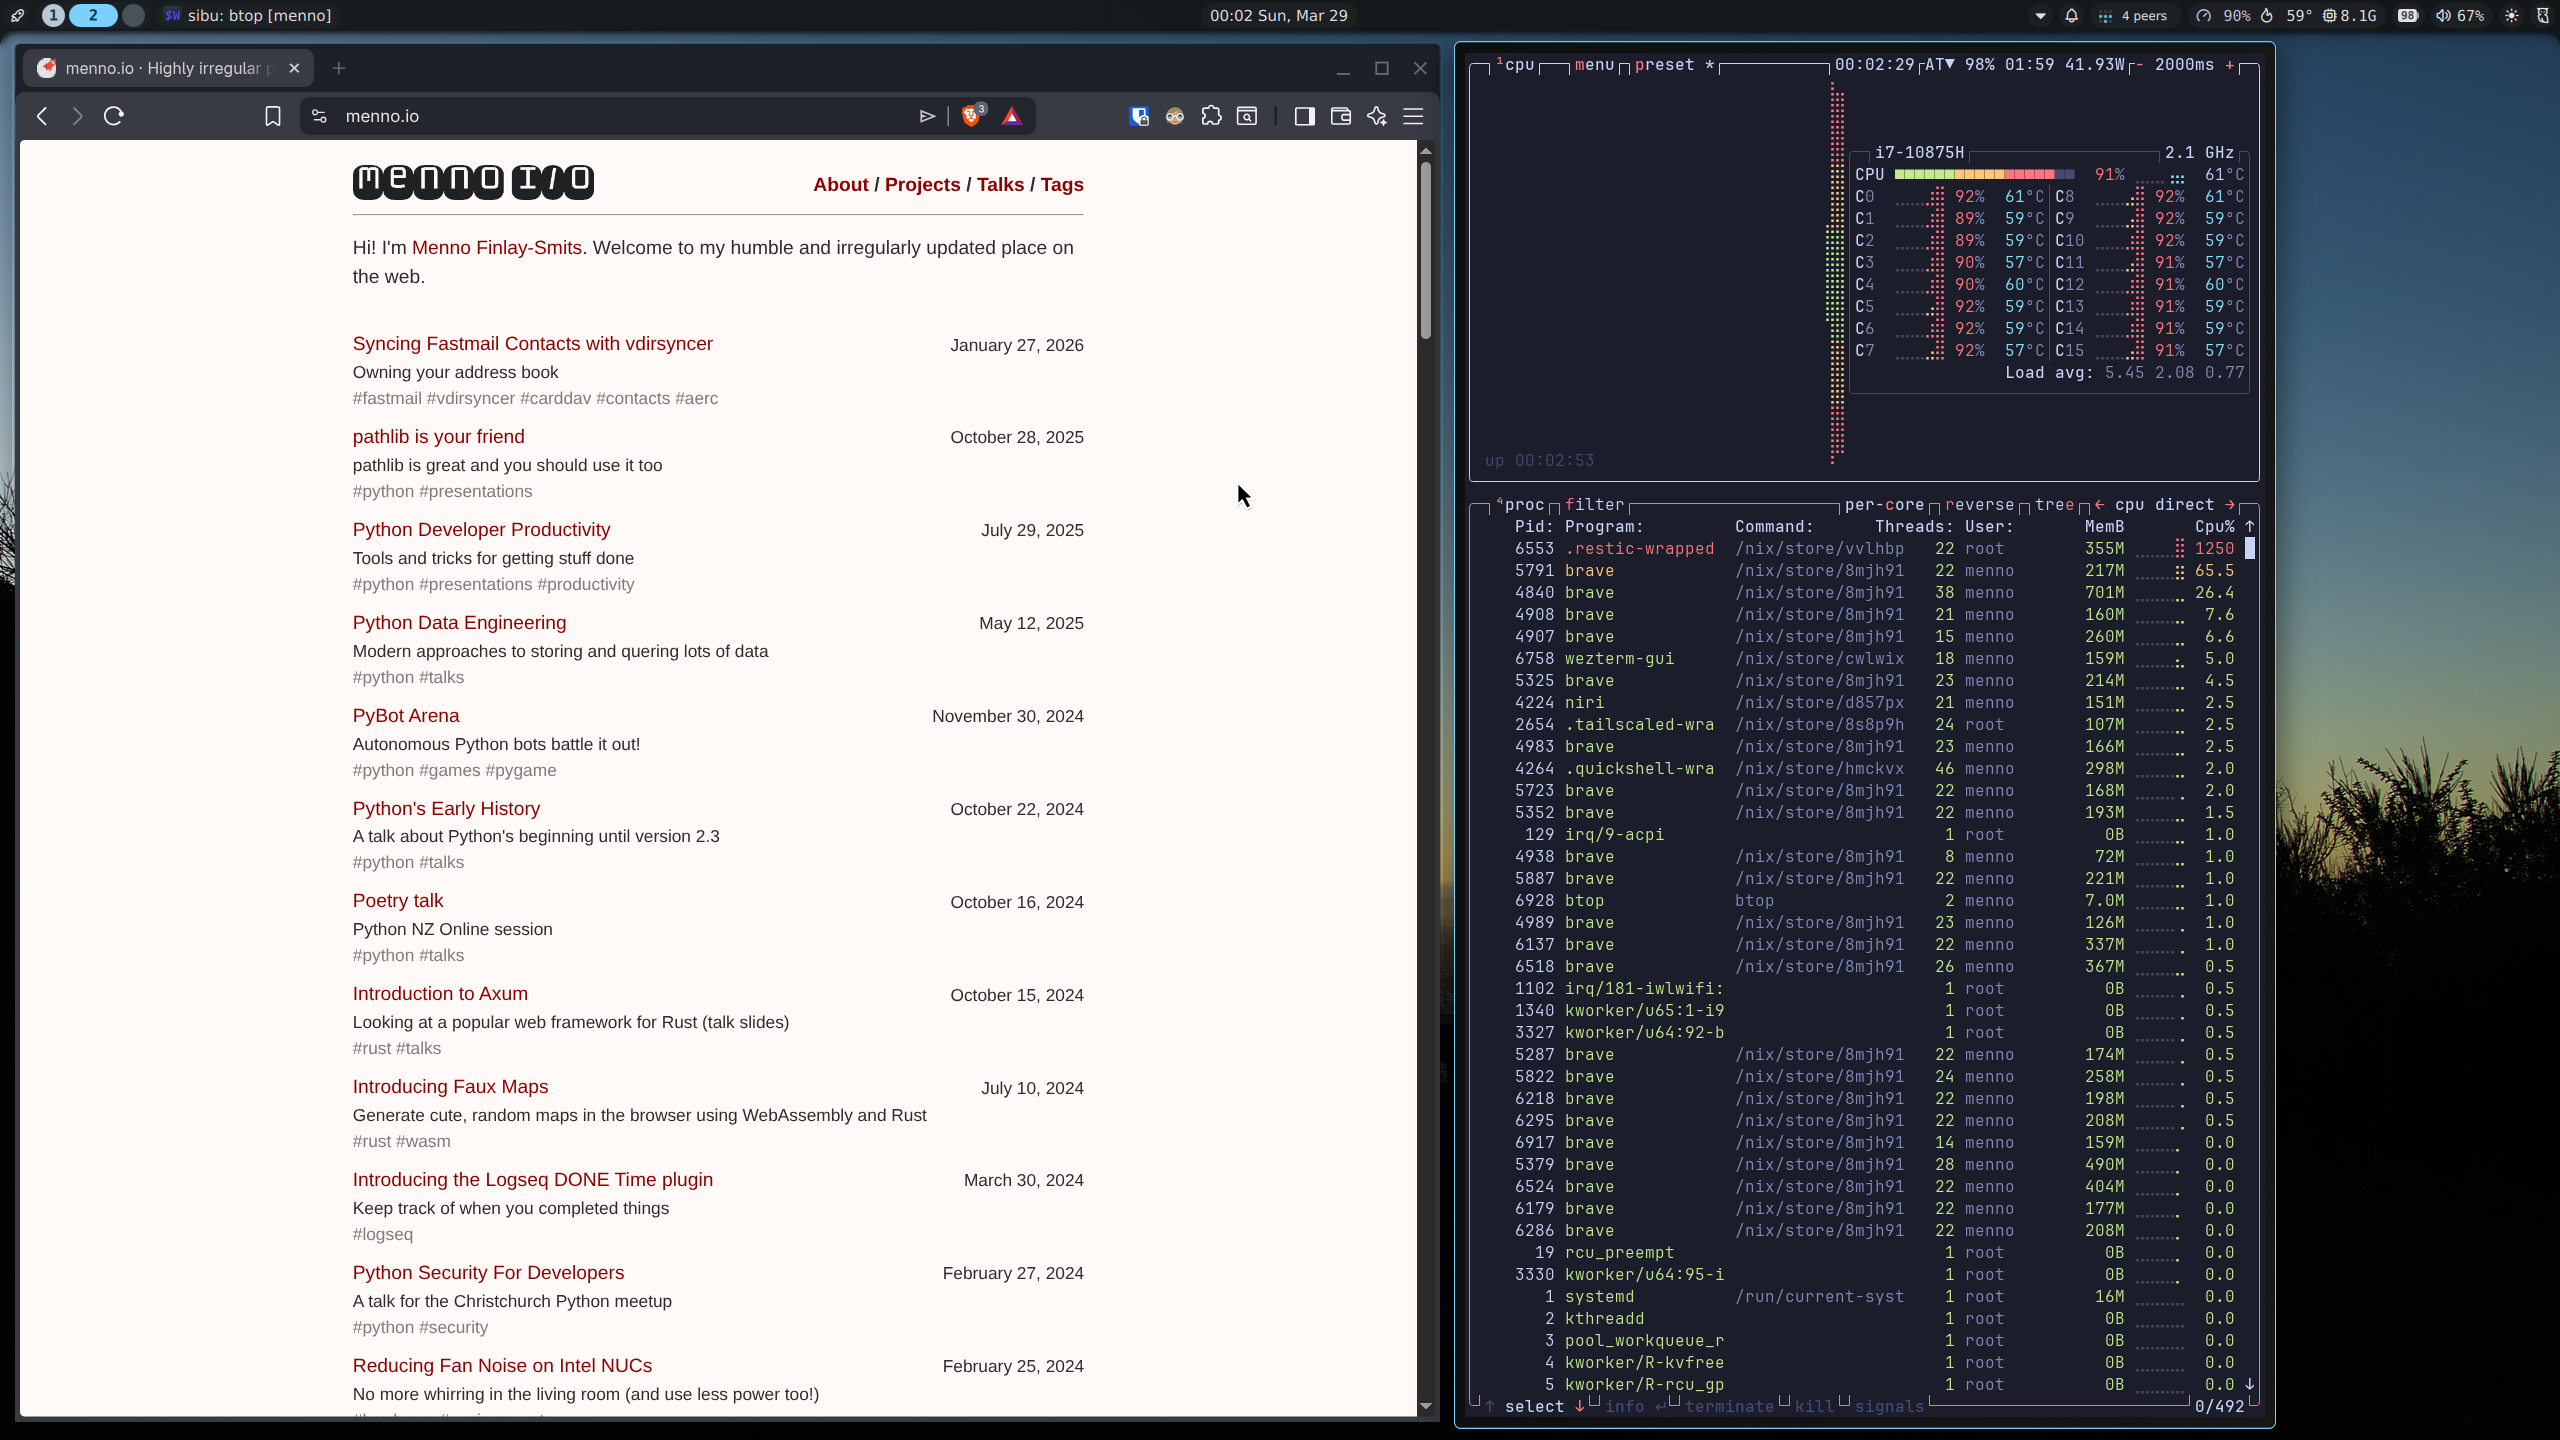Open the btop preset selector
The width and height of the screenshot is (2560, 1440).
coord(1664,65)
